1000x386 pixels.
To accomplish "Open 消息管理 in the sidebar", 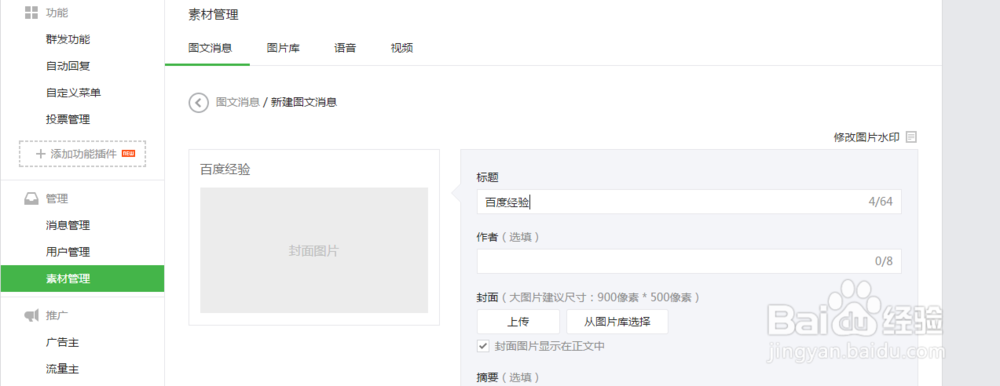I will [x=68, y=225].
